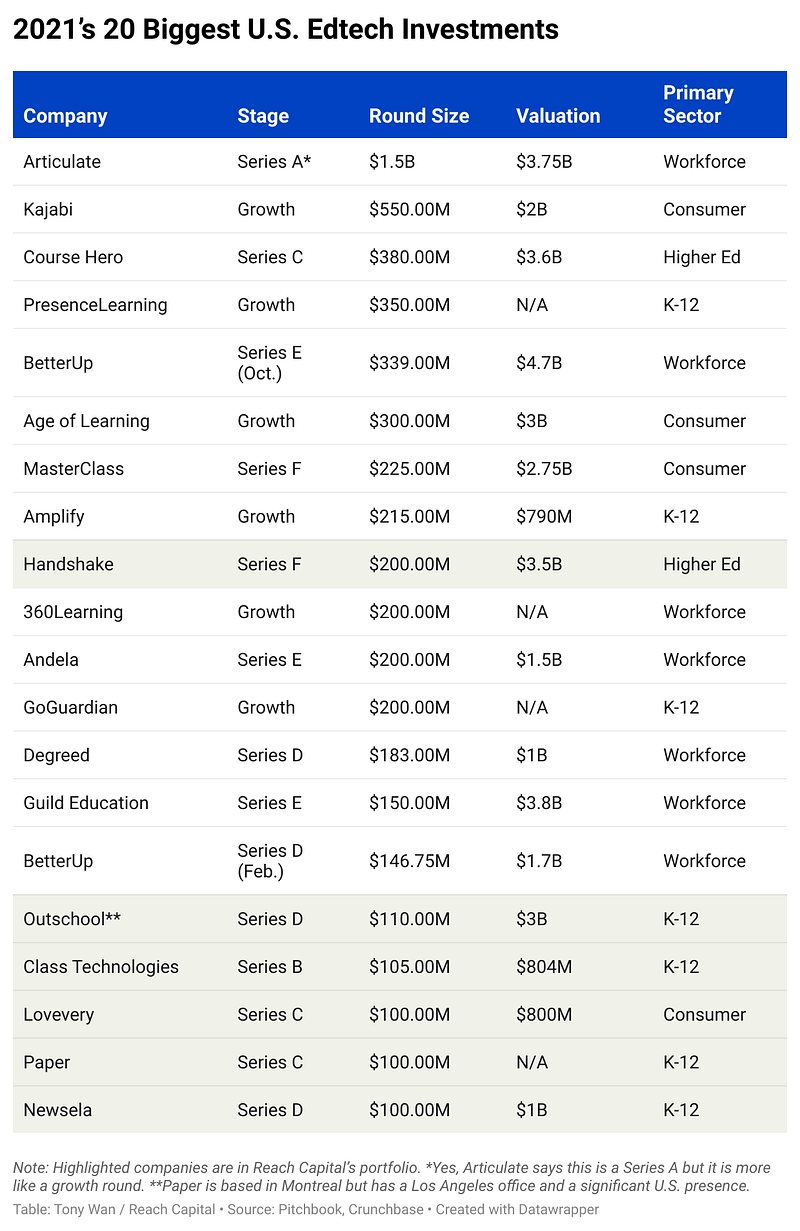The width and height of the screenshot is (800, 1231).
Task: Sort by the Round Size column header
Action: pos(418,116)
